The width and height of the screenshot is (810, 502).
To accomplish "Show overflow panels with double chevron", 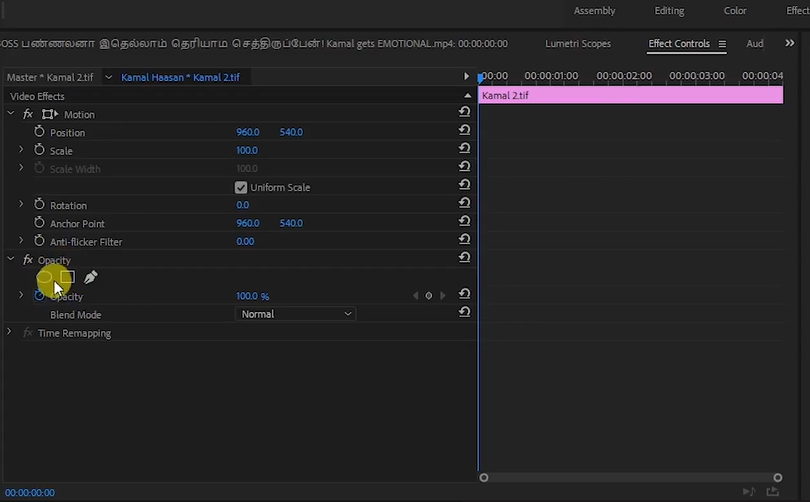I will point(790,43).
